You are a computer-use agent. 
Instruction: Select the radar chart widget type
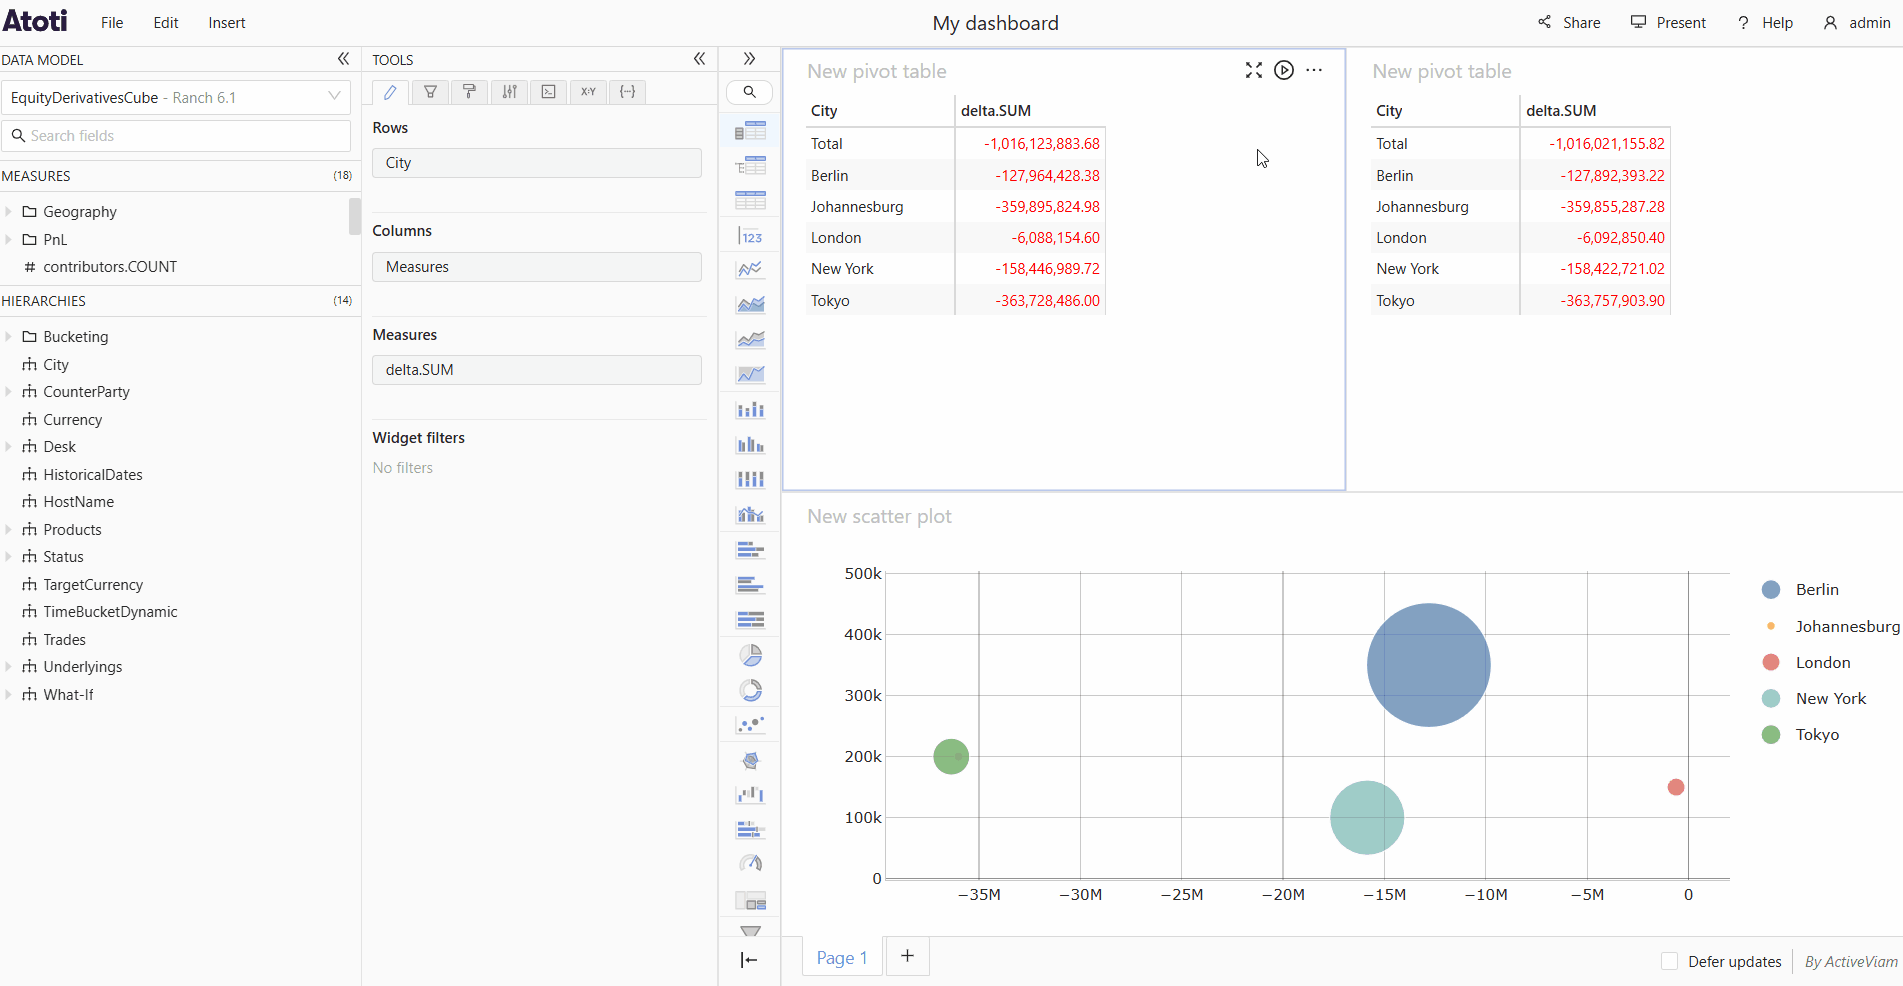pyautogui.click(x=751, y=760)
